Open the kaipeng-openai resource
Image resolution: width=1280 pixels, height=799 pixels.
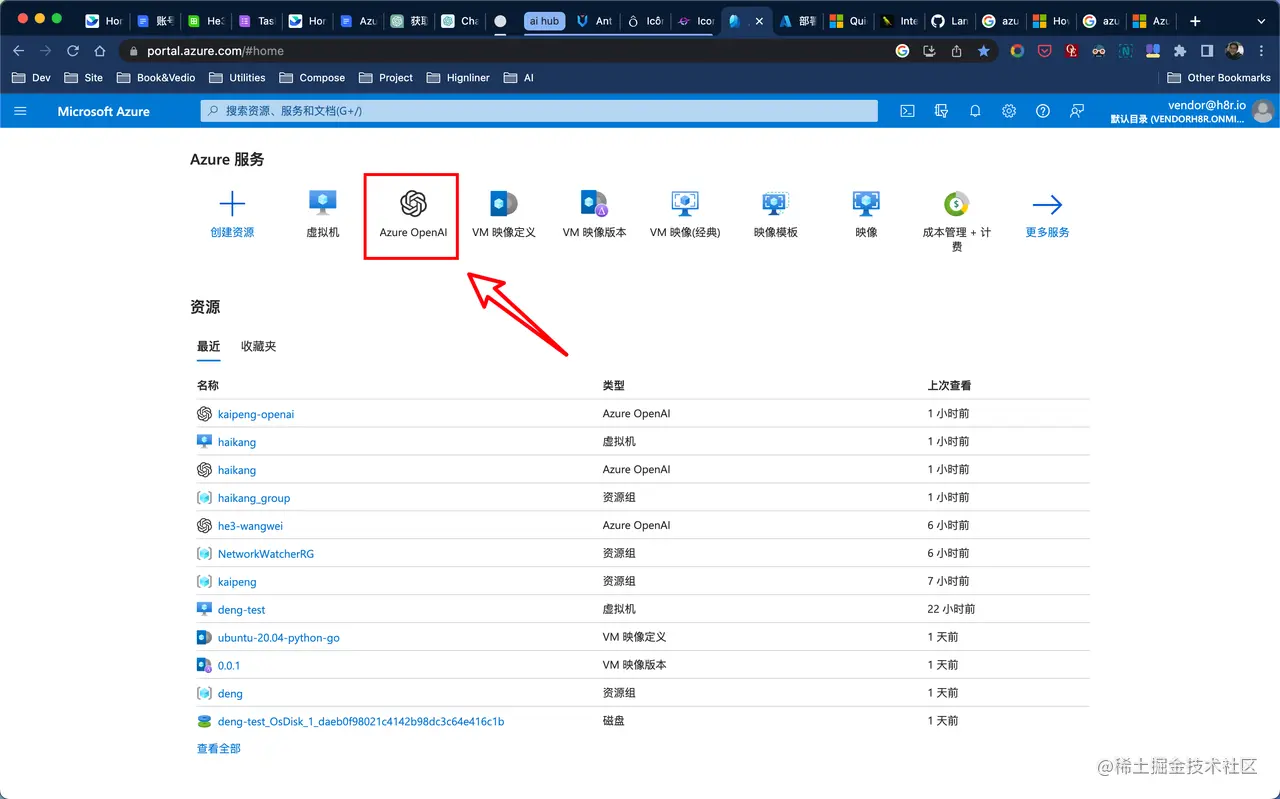click(x=256, y=414)
